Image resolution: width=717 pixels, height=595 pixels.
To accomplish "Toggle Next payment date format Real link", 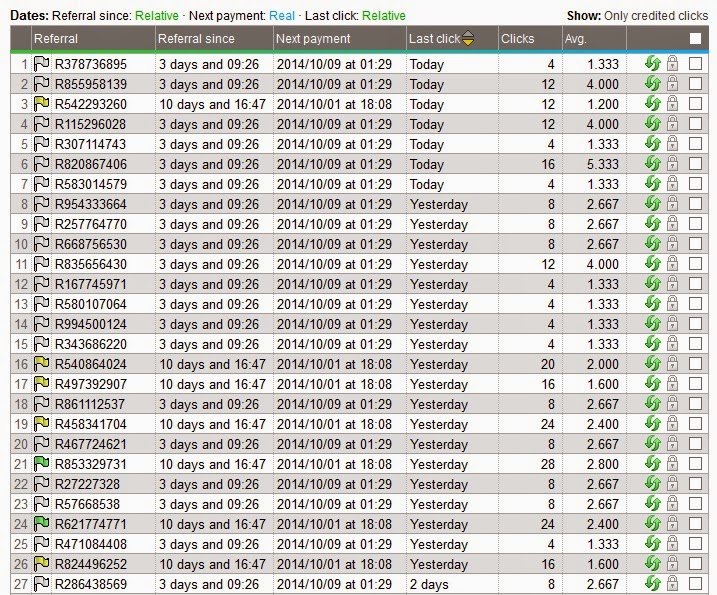I will click(282, 16).
